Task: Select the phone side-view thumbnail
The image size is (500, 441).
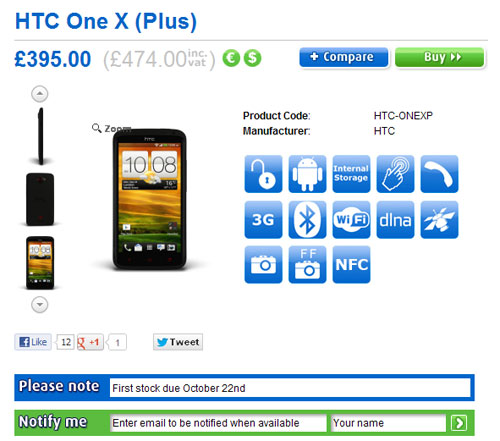Action: tap(41, 136)
